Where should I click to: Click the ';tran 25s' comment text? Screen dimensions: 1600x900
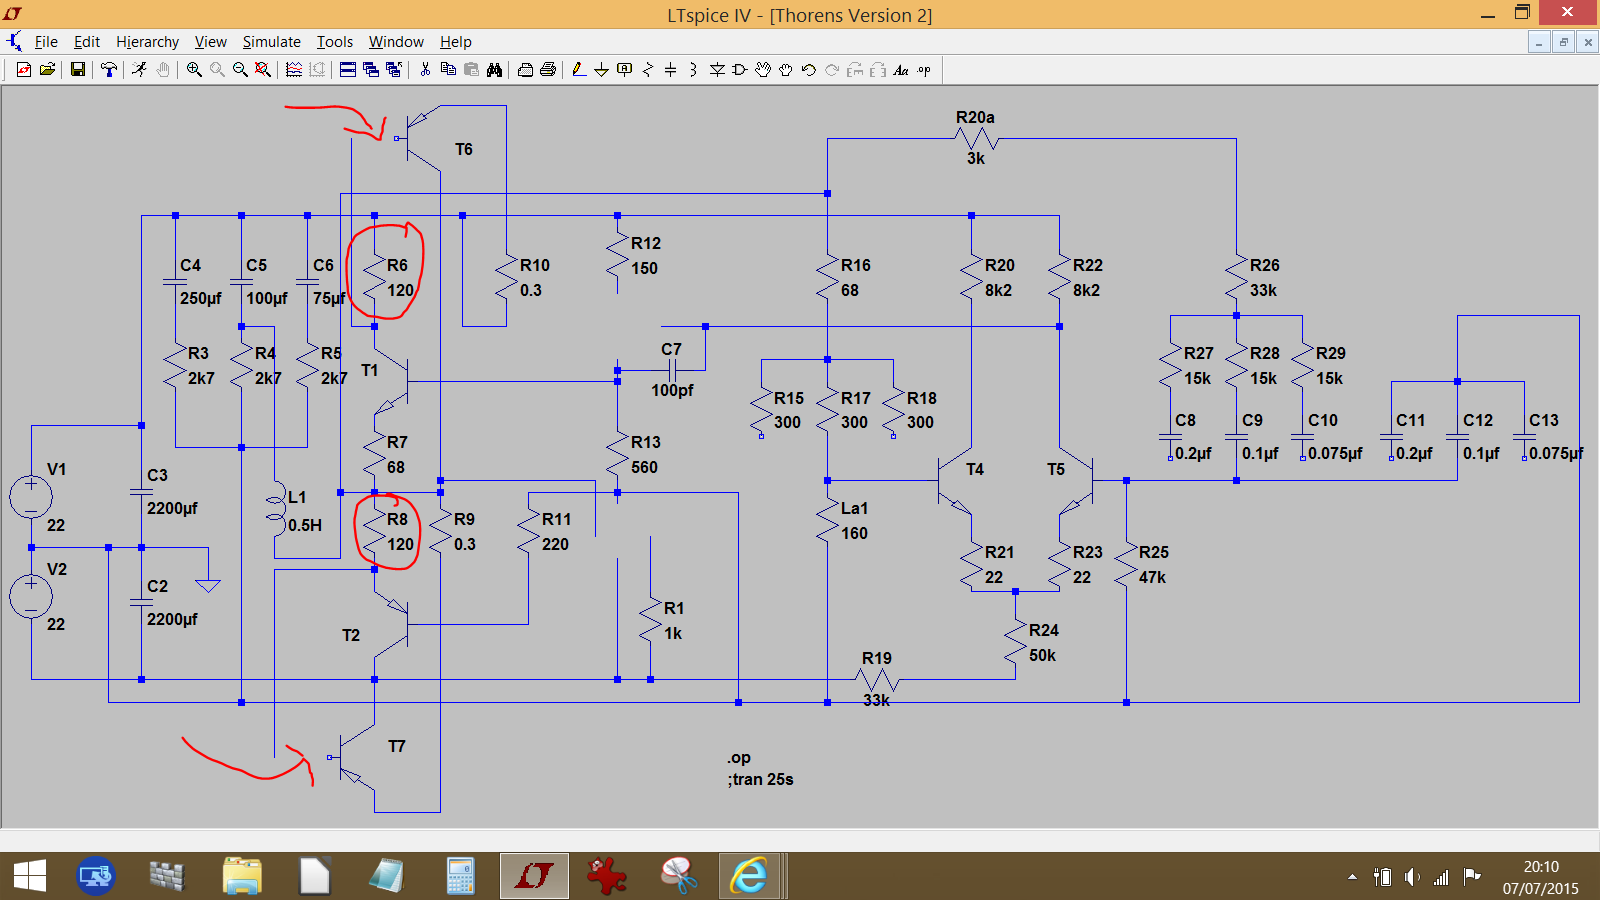[760, 780]
